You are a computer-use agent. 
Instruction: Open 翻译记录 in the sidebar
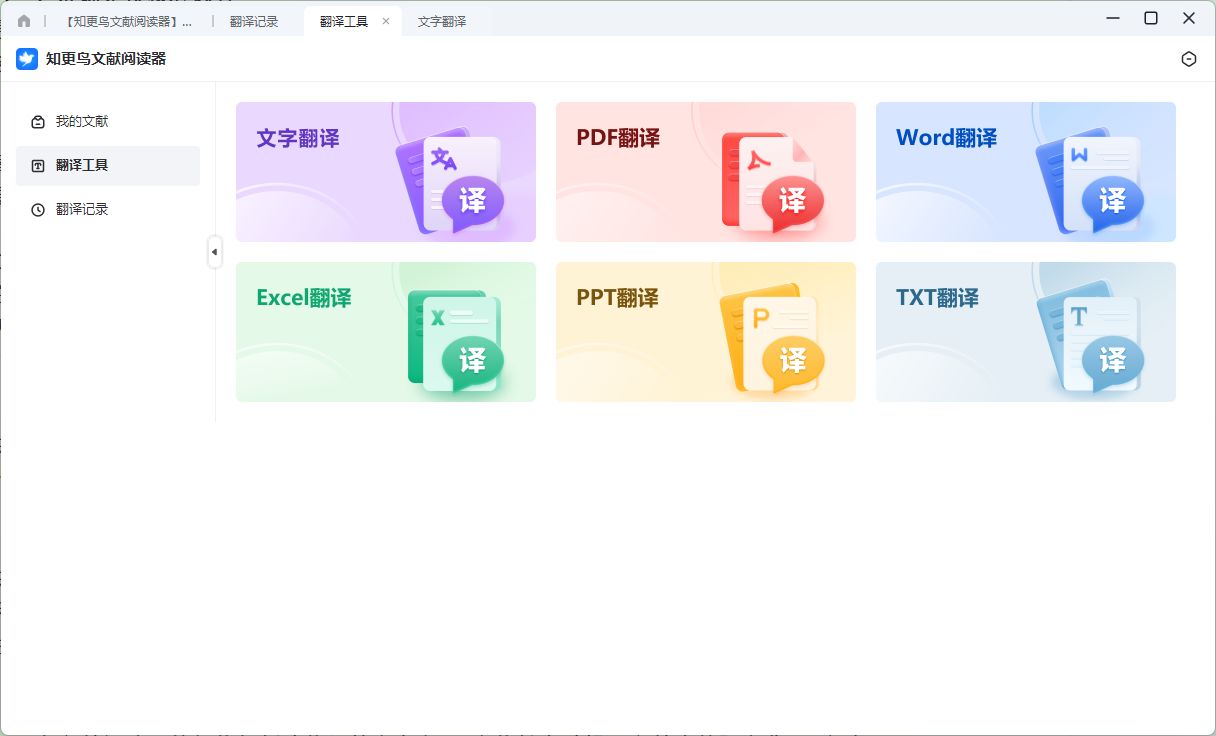coord(108,210)
